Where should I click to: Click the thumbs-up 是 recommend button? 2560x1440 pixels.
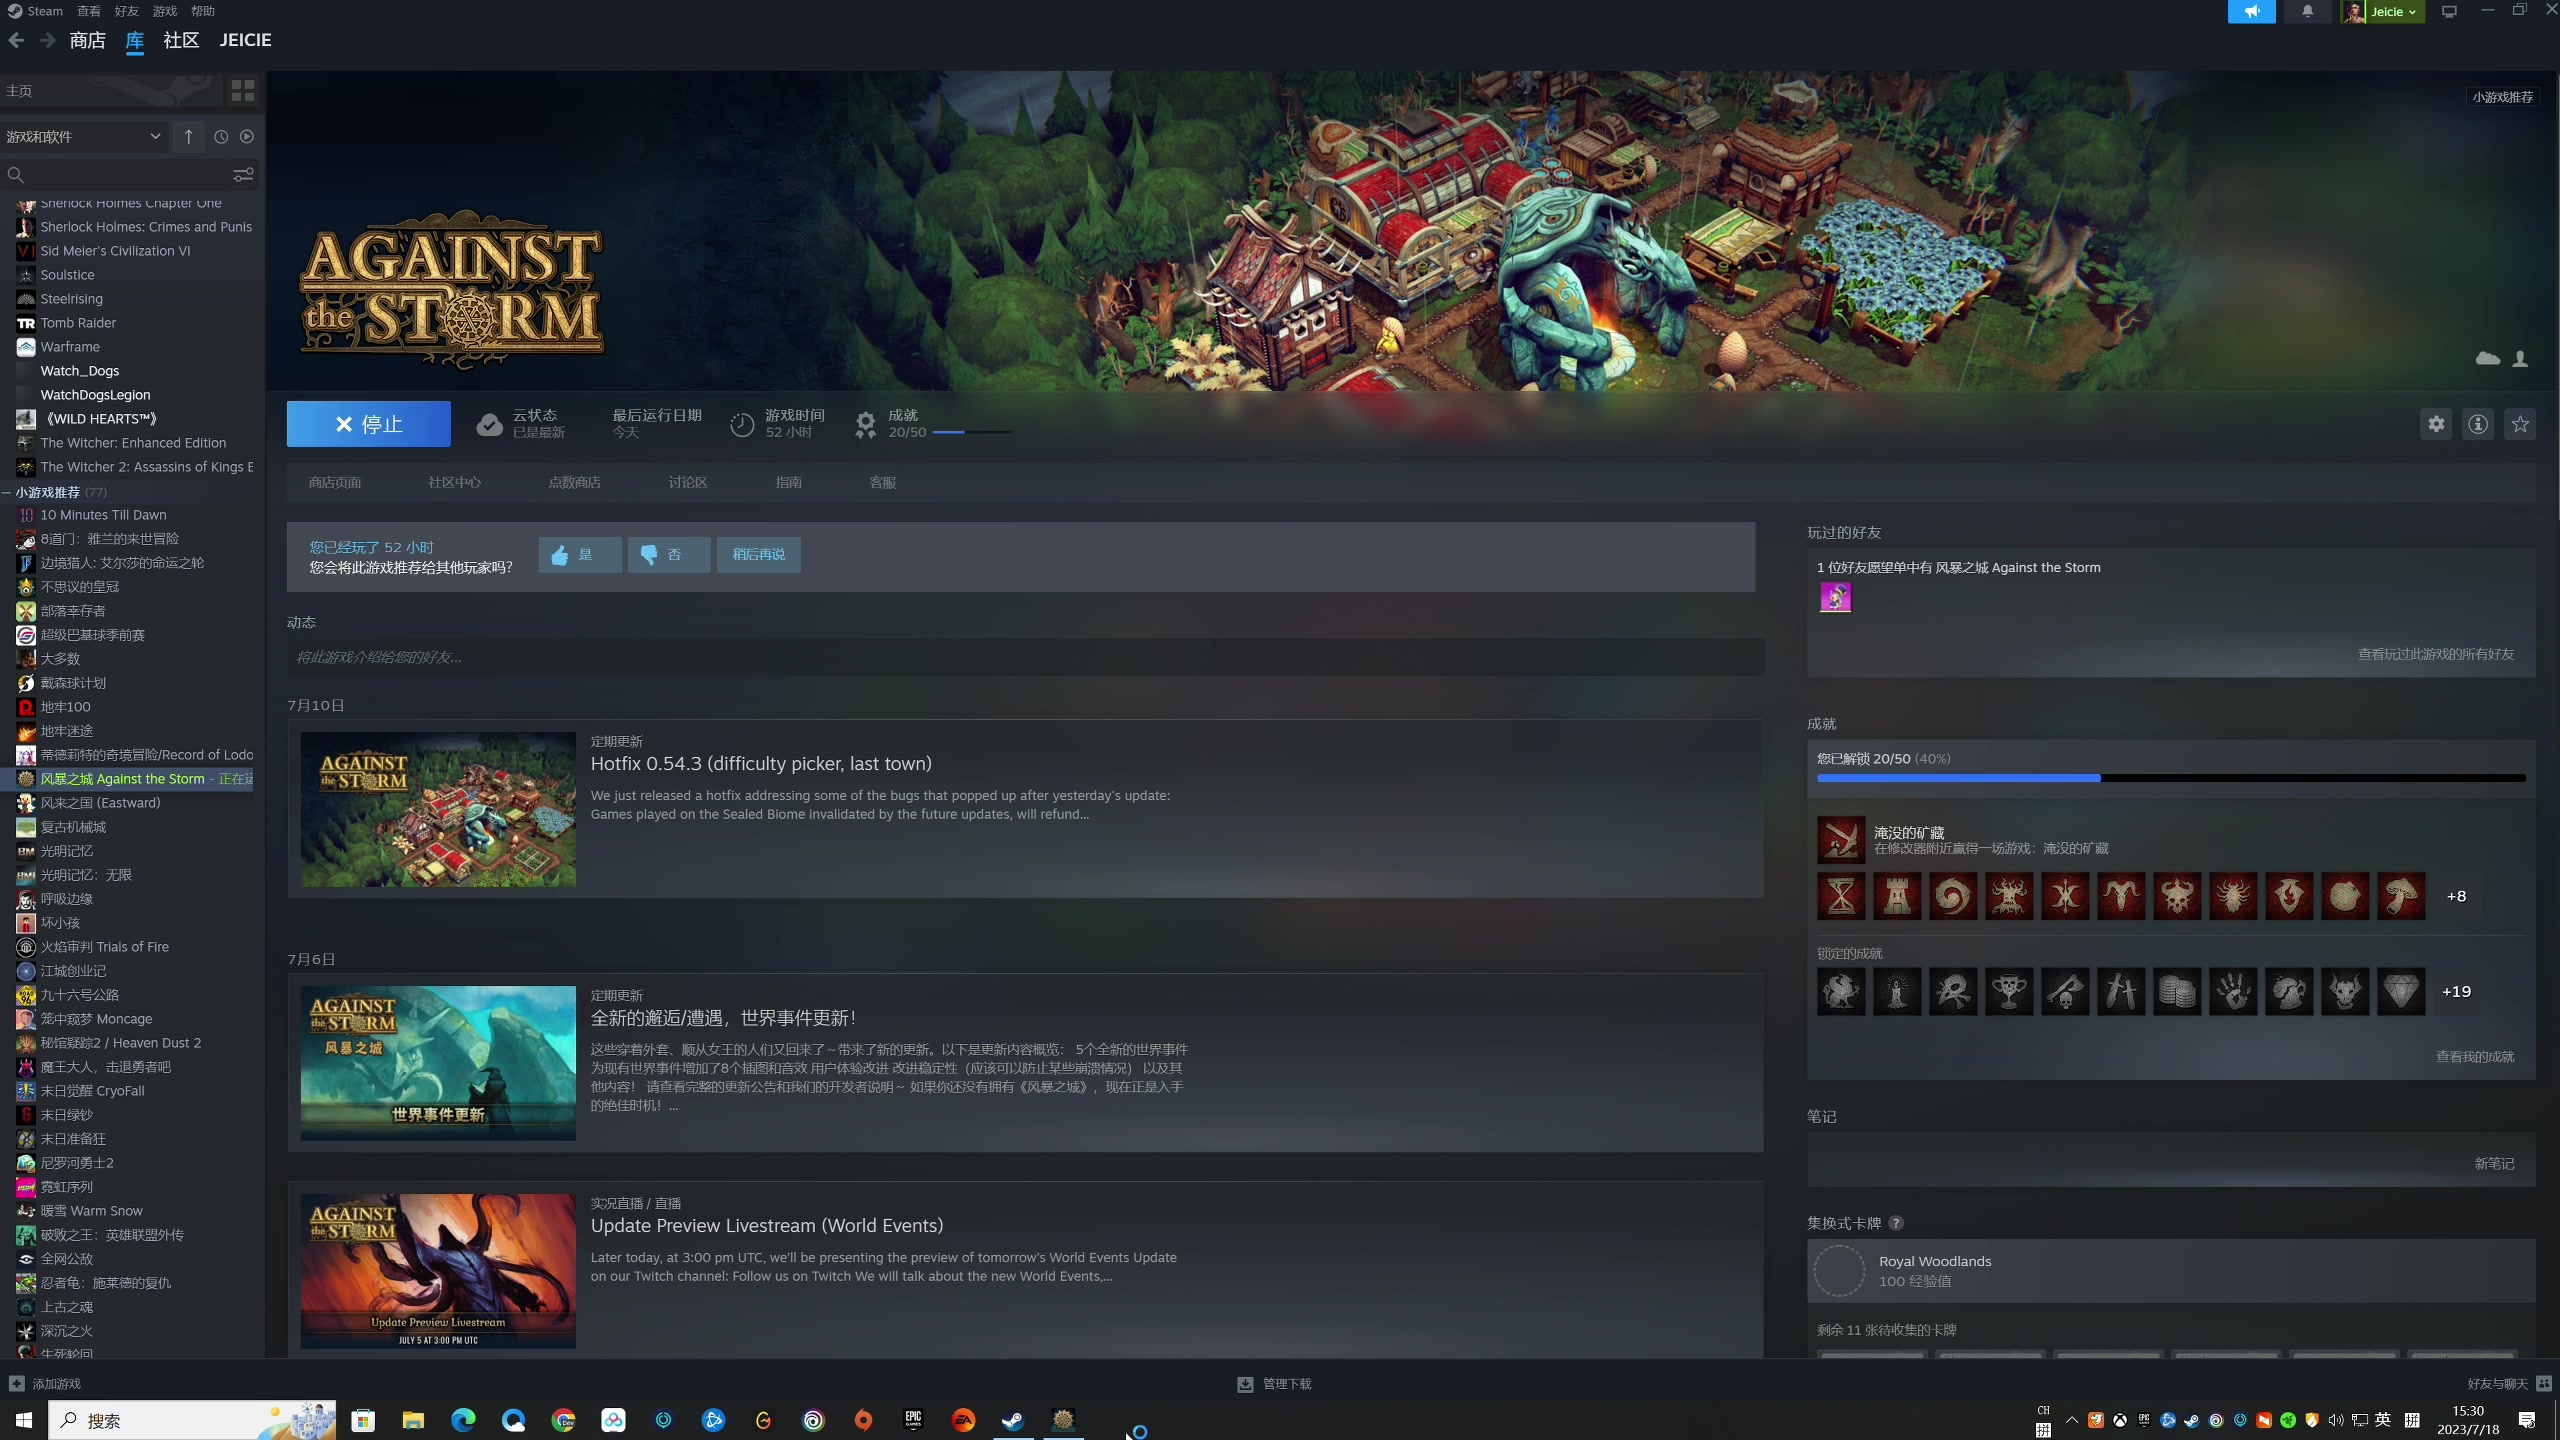pos(580,555)
